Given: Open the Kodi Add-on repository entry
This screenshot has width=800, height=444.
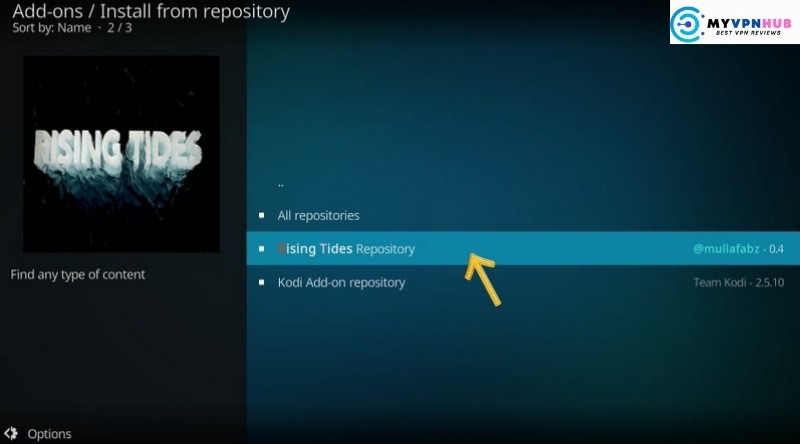Looking at the screenshot, I should (523, 282).
